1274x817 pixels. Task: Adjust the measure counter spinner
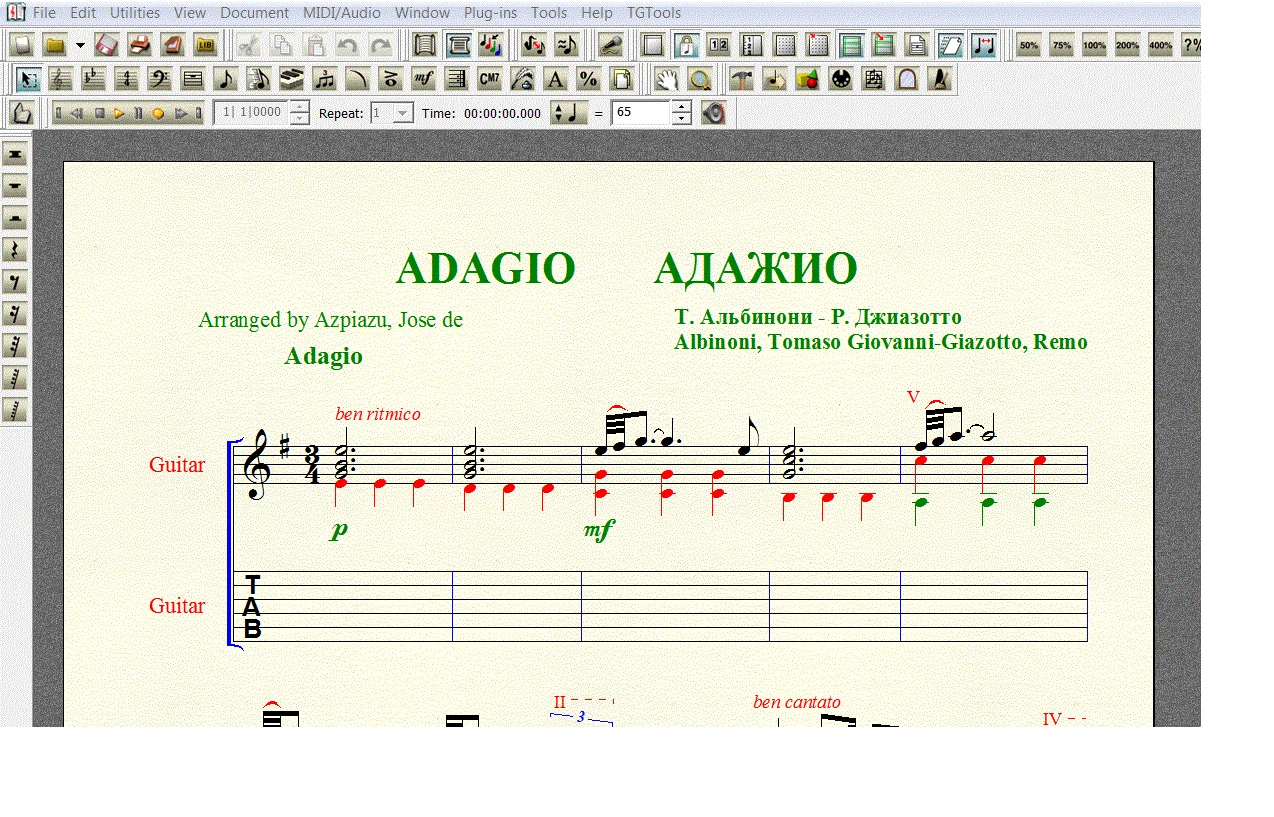click(x=299, y=113)
